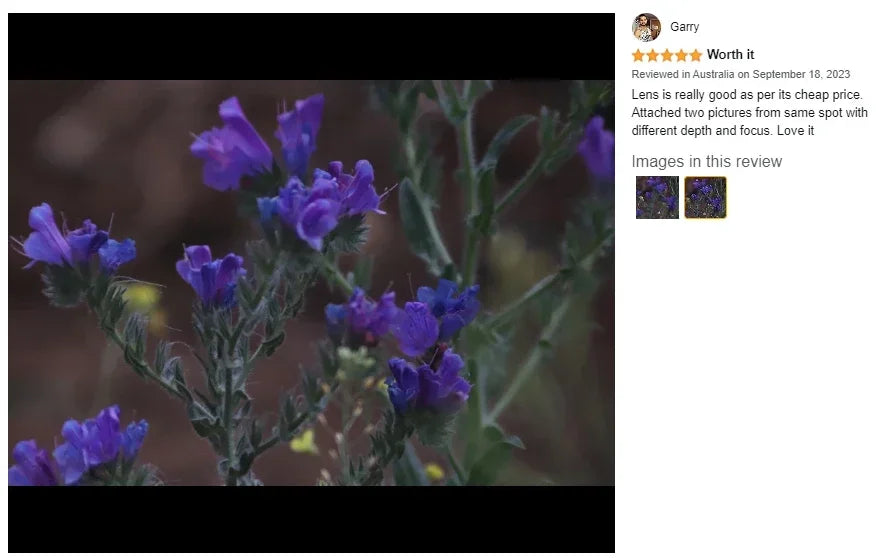The height and width of the screenshot is (558, 877).
Task: Click the reviewer name Garry
Action: (x=684, y=27)
